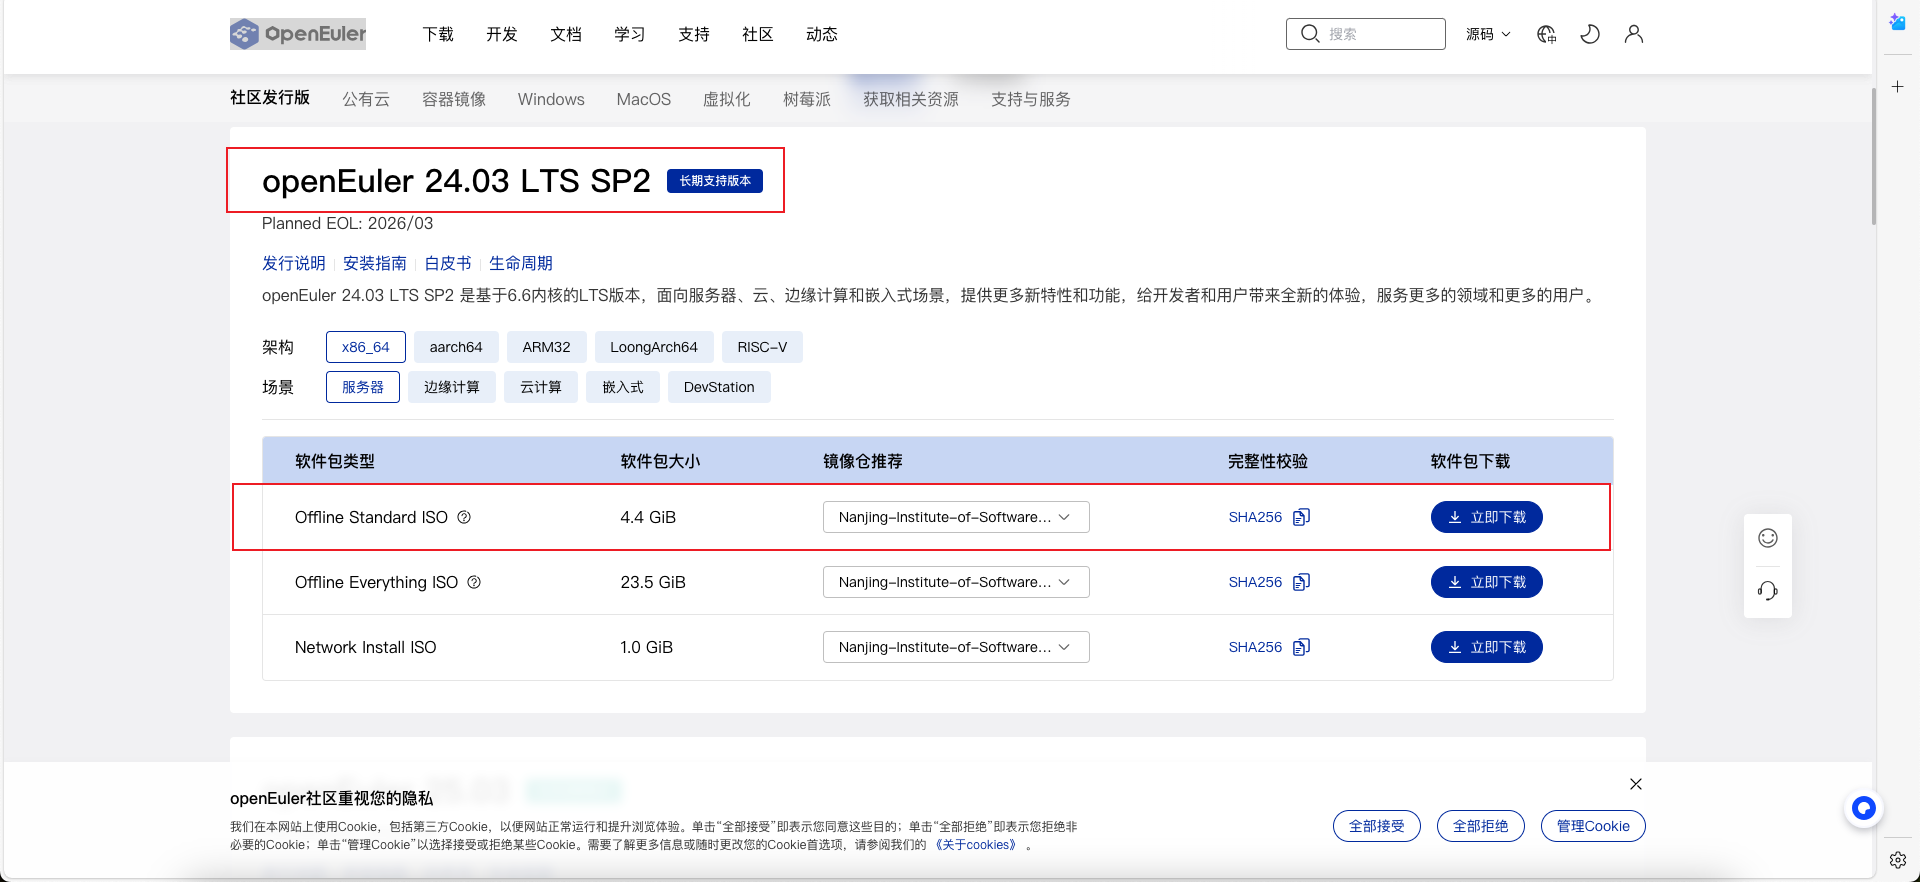Copy the SHA256 for Offline Standard ISO

pos(1301,517)
